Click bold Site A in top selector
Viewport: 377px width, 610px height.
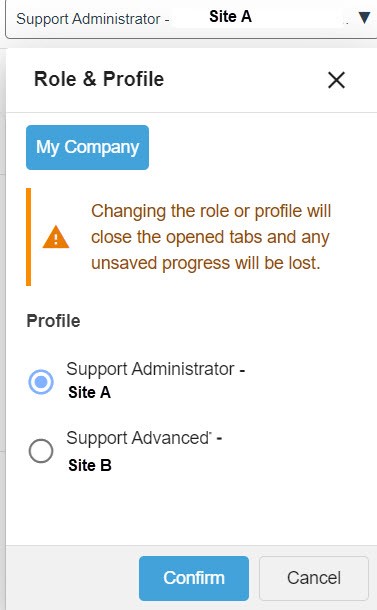(x=230, y=16)
